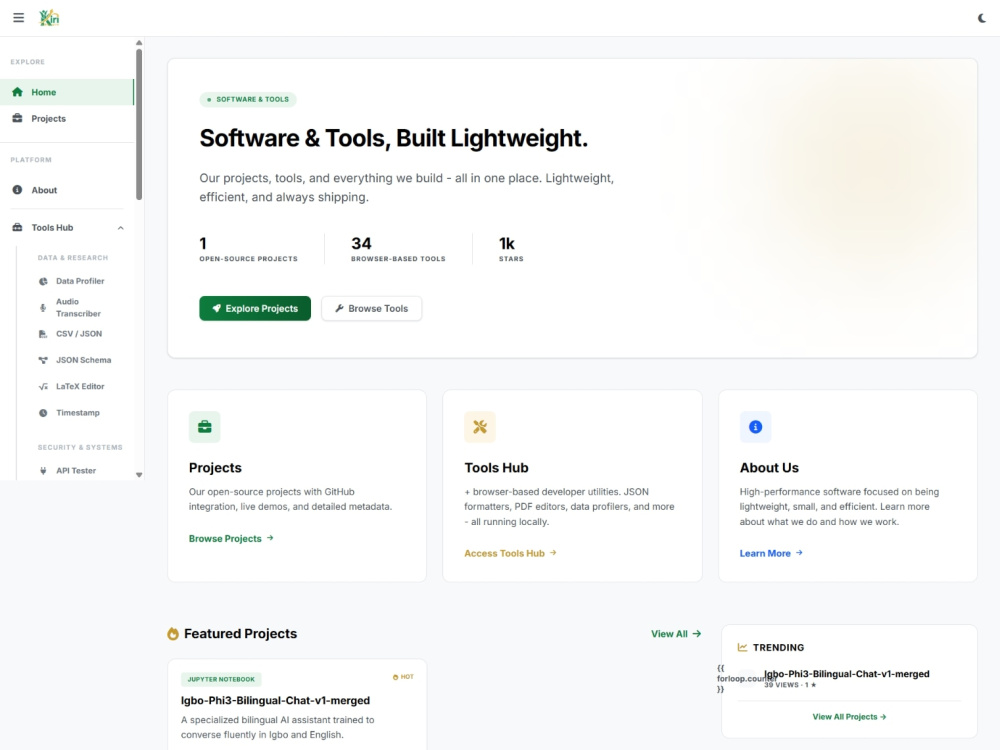Click the Xiri logo
The width and height of the screenshot is (1000, 750).
[49, 18]
